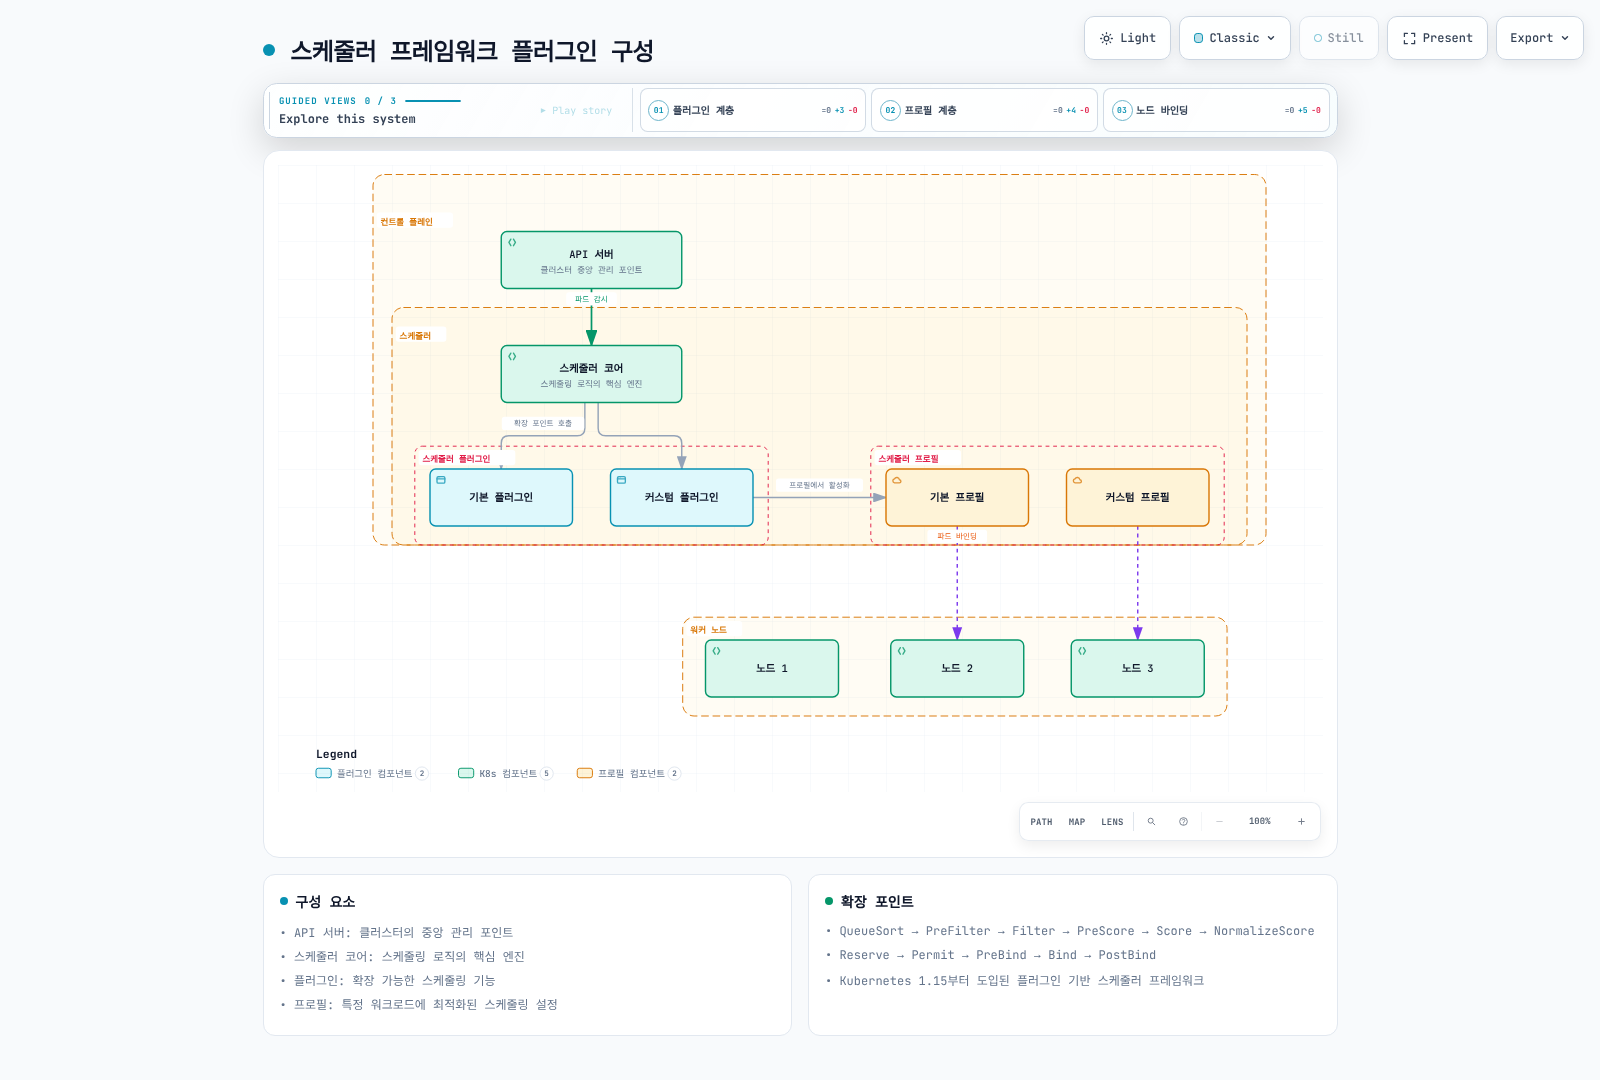This screenshot has width=1600, height=1080.
Task: Click the Play story button
Action: [x=576, y=110]
